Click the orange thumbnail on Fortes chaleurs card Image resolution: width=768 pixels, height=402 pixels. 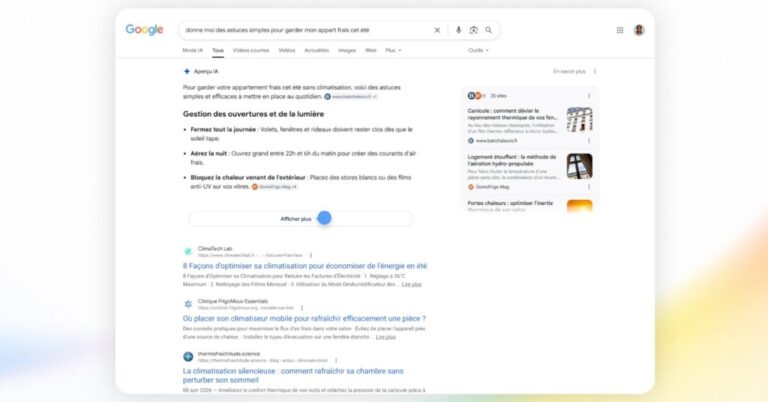(x=579, y=206)
